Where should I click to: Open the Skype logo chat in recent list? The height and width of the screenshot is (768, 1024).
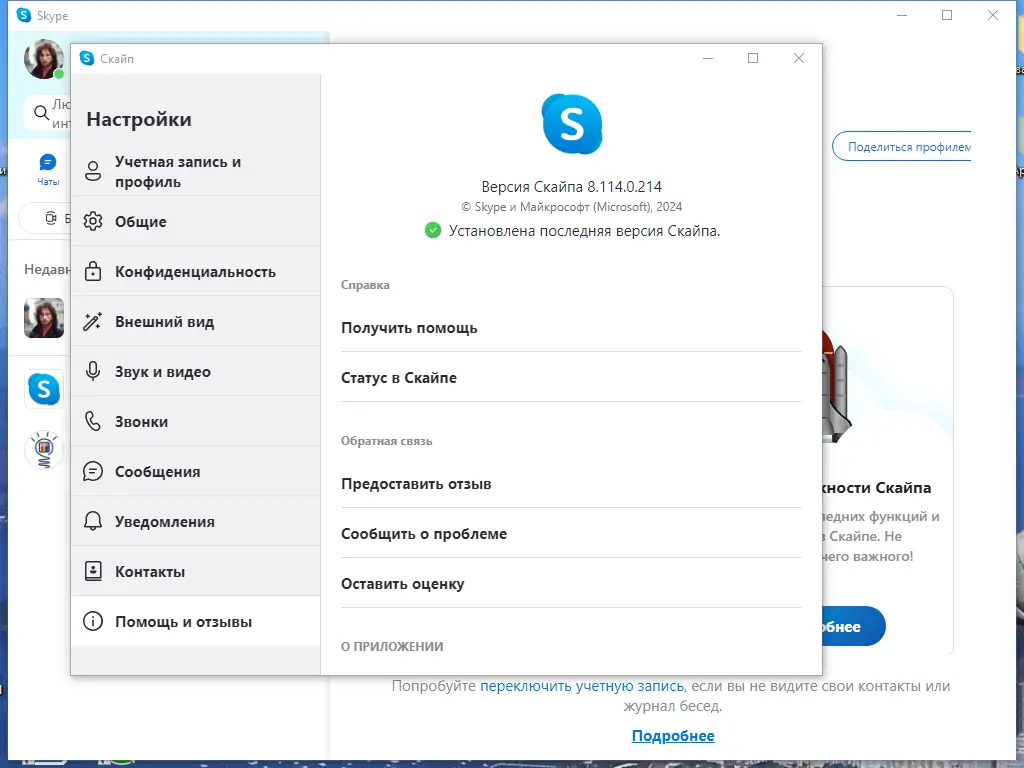(44, 389)
